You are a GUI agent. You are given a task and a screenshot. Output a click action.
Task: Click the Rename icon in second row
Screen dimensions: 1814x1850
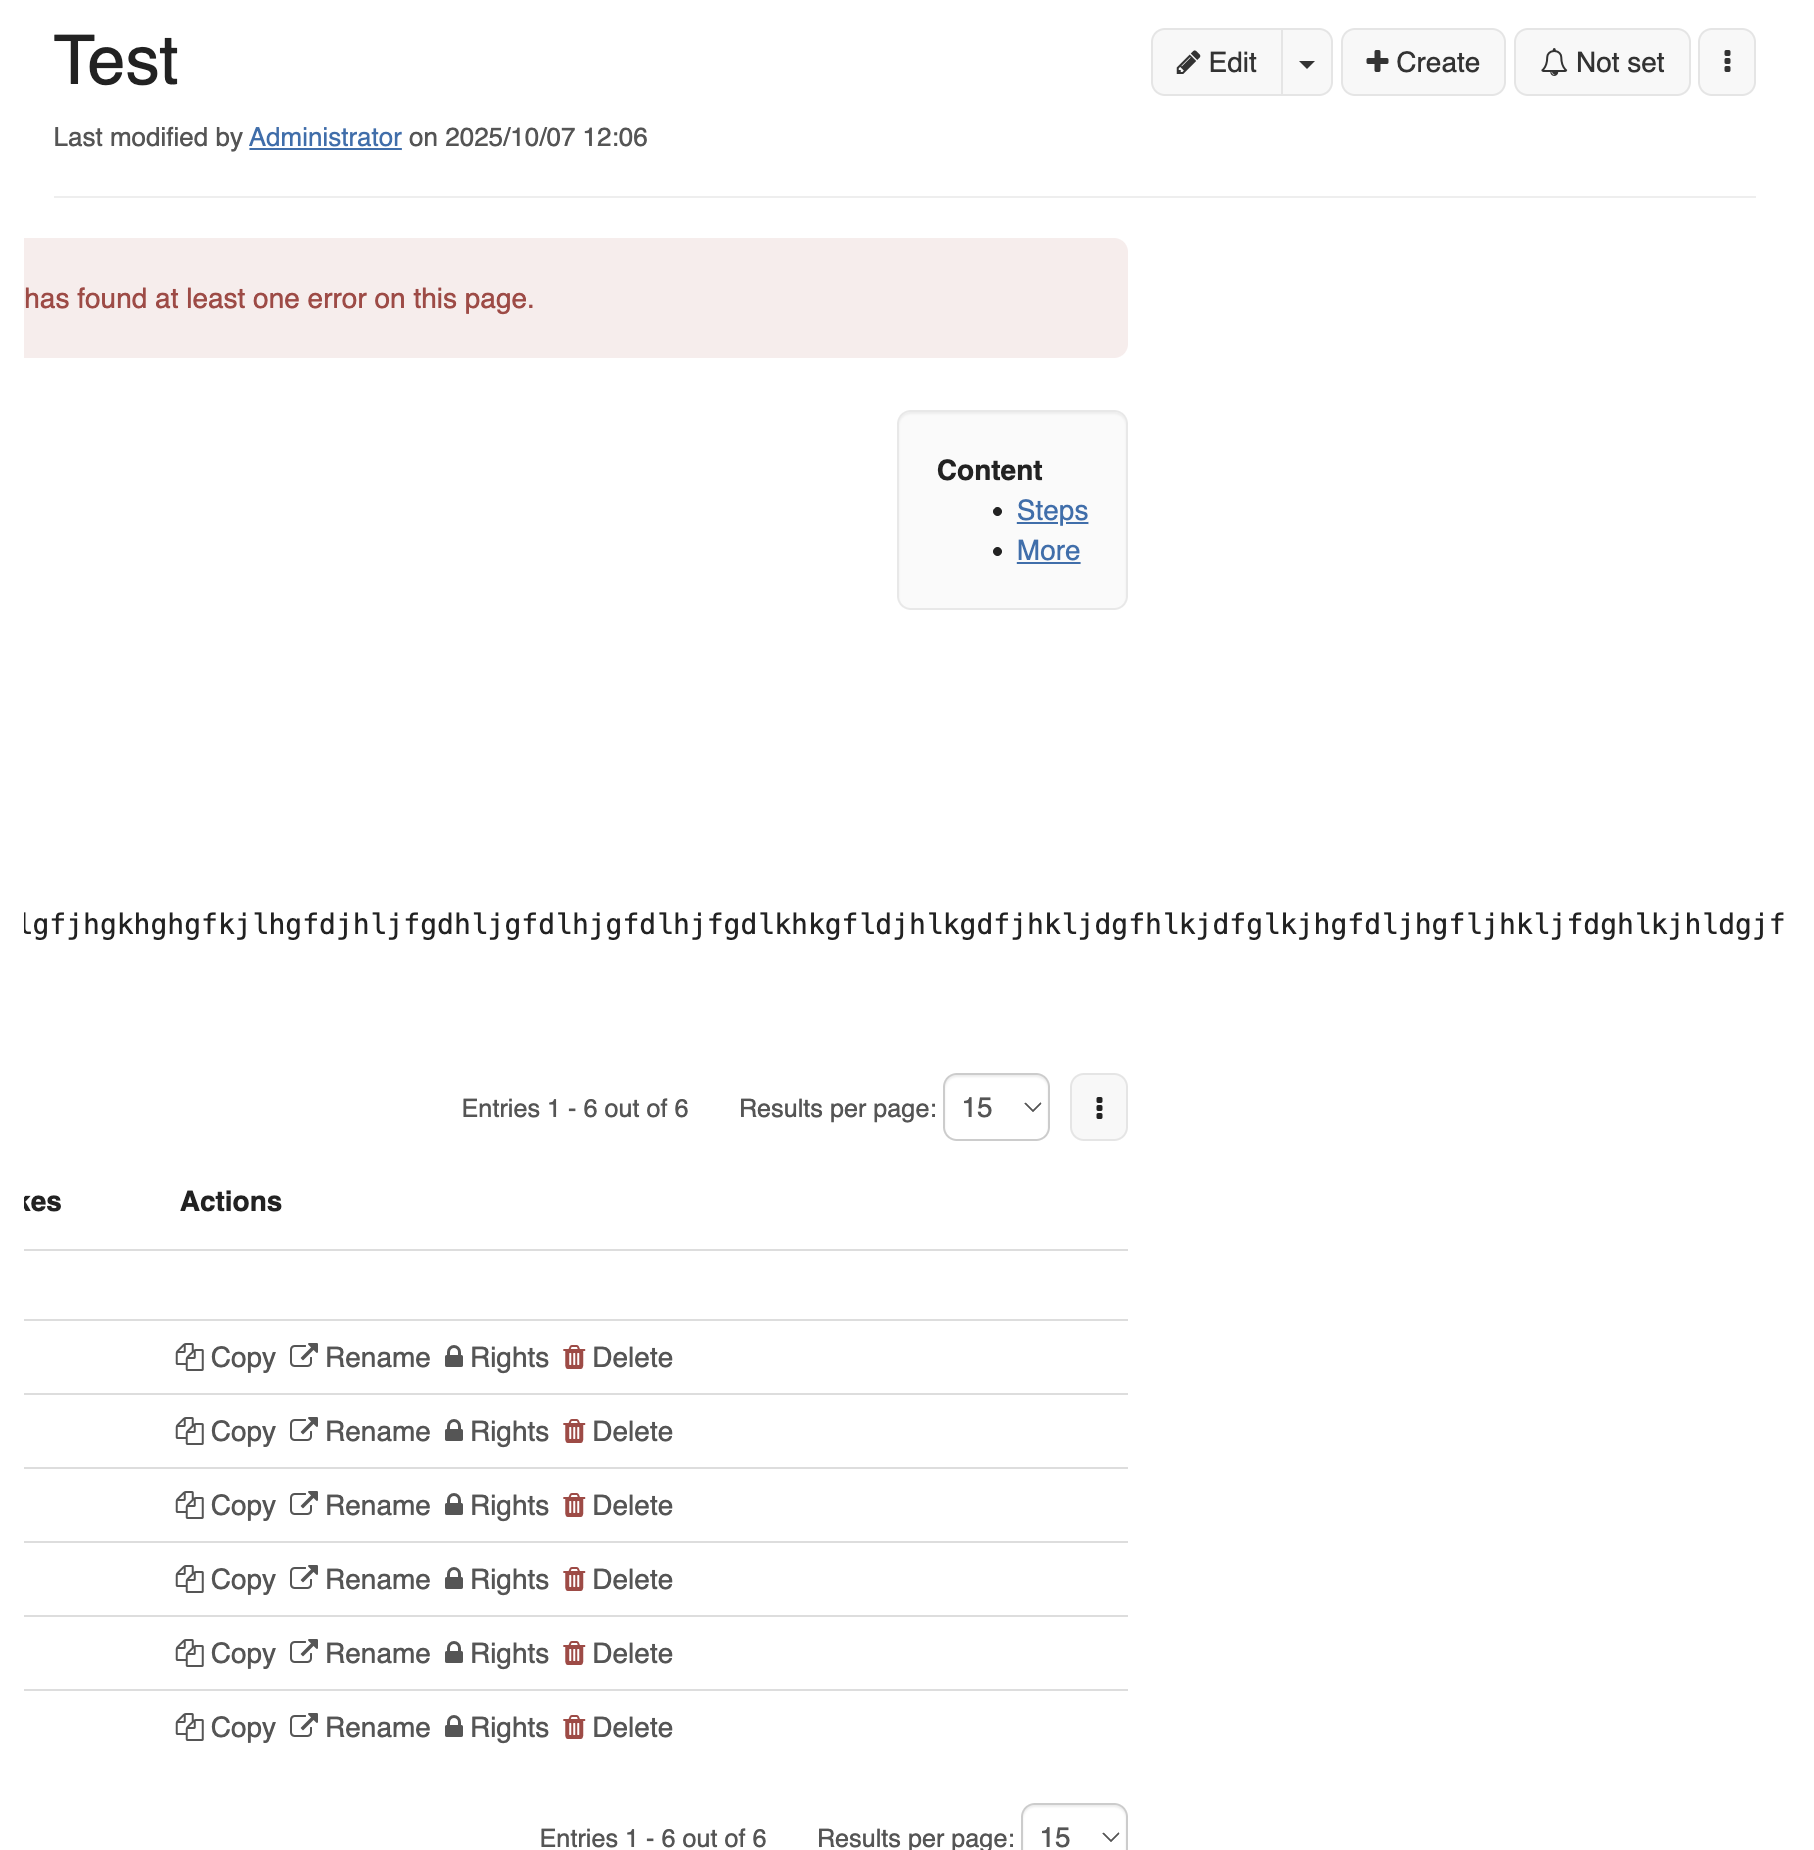point(304,1431)
